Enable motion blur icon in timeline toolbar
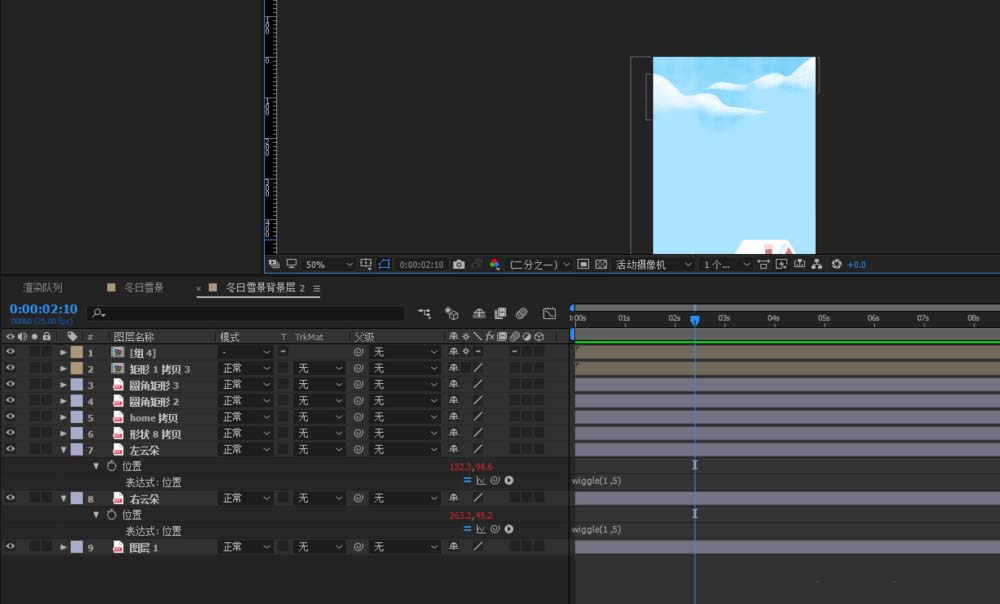The width and height of the screenshot is (1000, 604). pyautogui.click(x=522, y=313)
